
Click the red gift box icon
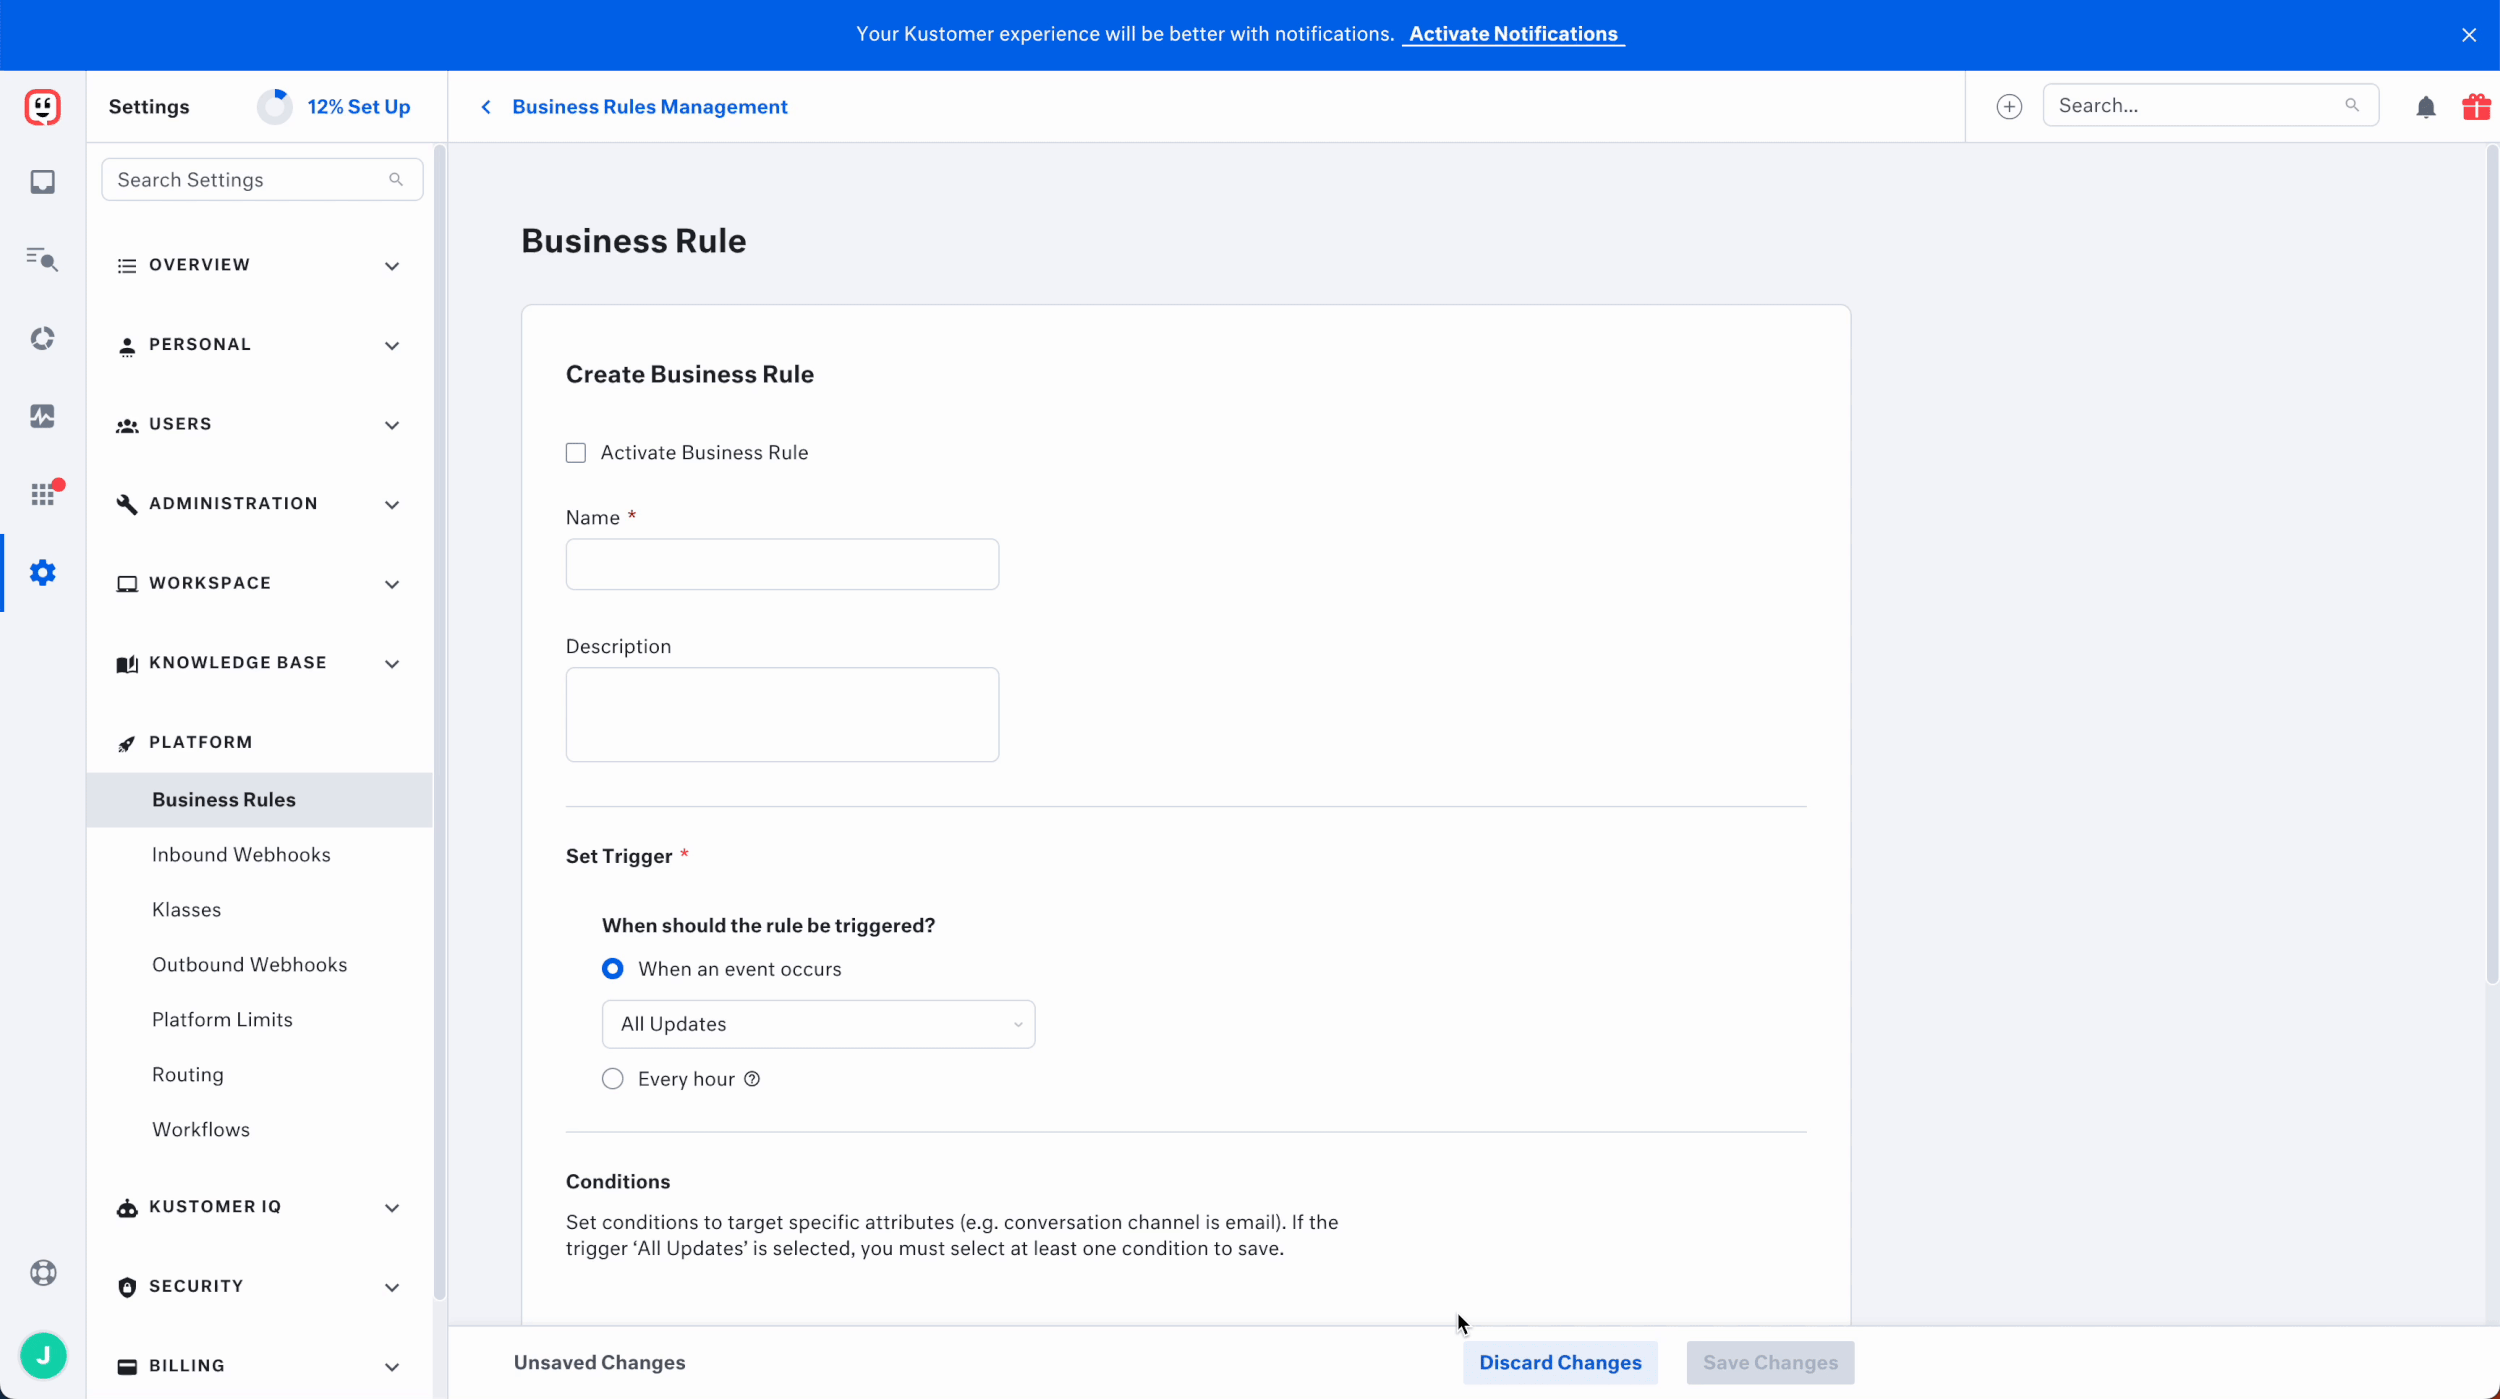pos(2475,107)
